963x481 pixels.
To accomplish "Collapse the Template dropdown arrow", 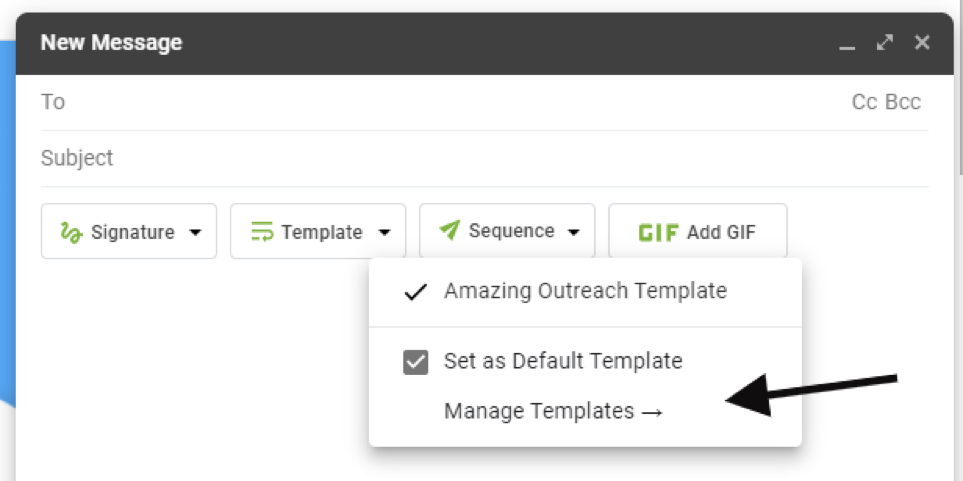I will click(385, 232).
